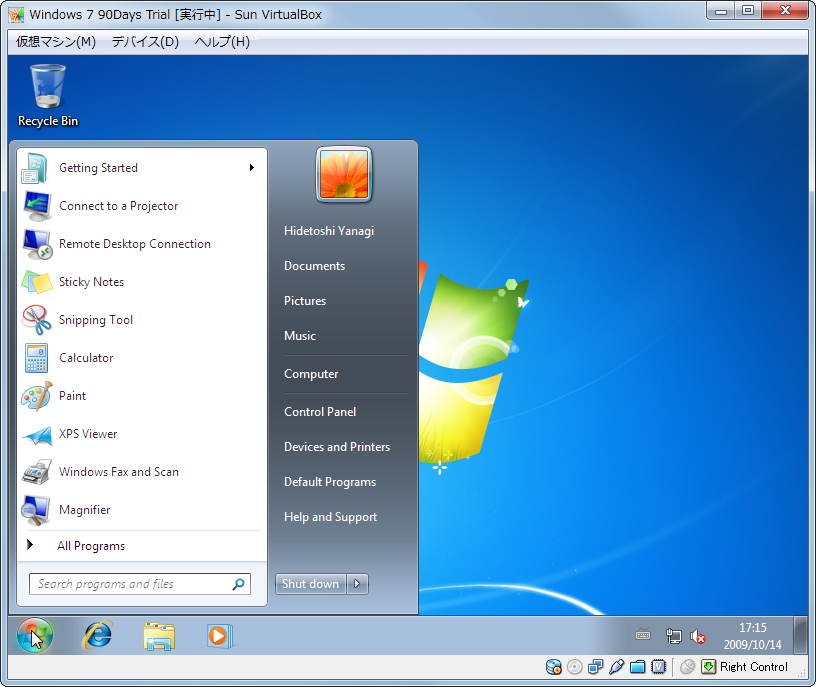Click the mouse integration indicator

(688, 667)
